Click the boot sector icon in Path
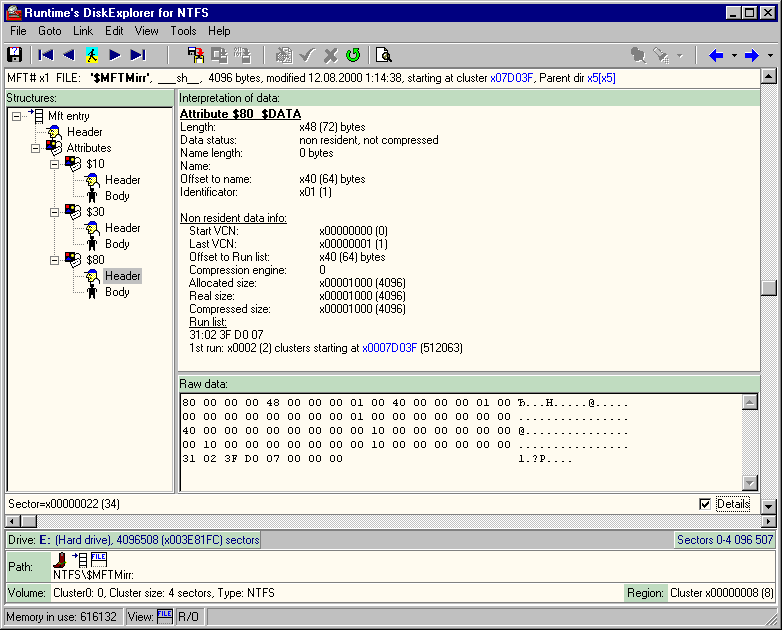Image resolution: width=782 pixels, height=630 pixels. click(x=60, y=560)
